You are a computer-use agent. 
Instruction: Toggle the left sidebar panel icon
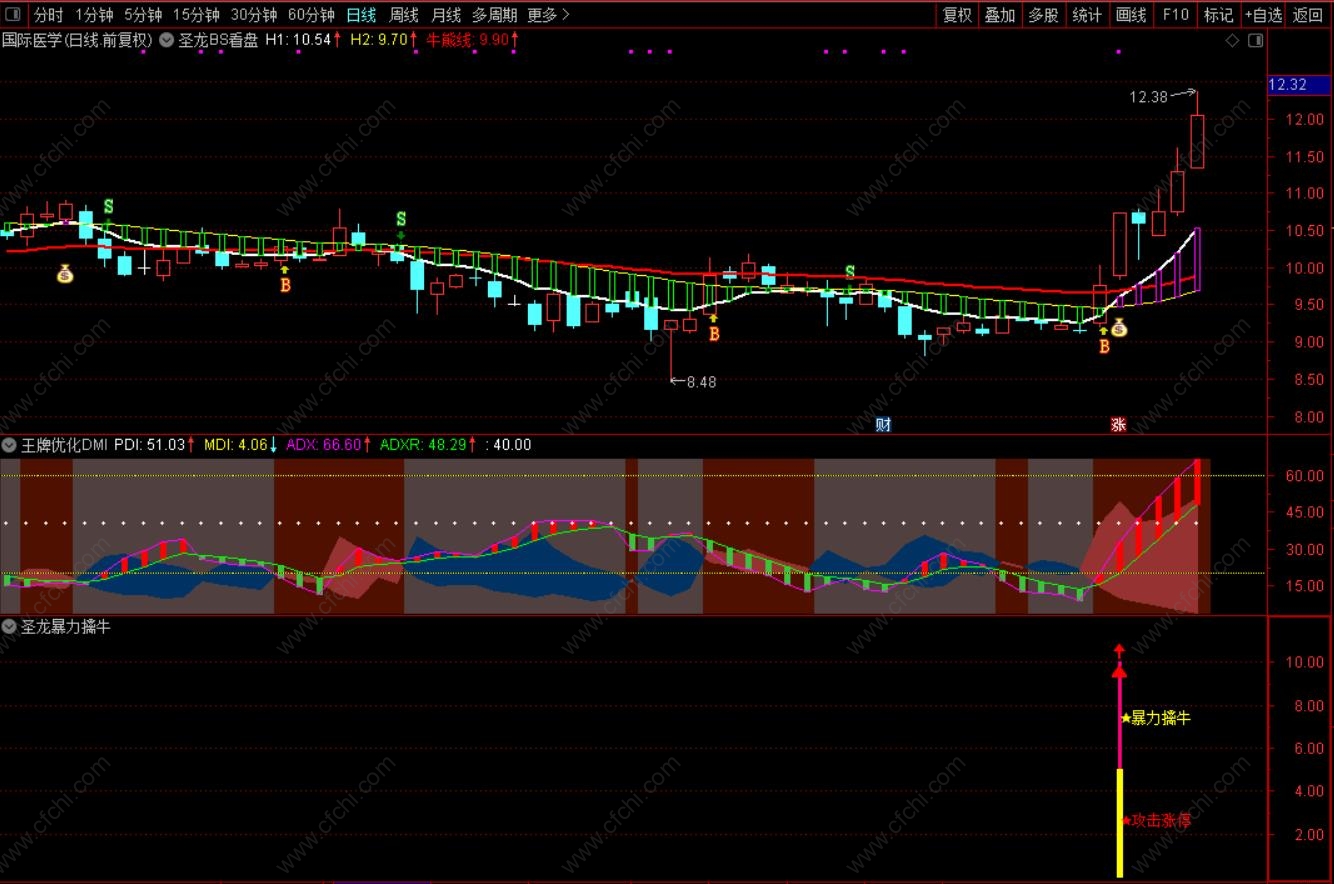tap(13, 15)
